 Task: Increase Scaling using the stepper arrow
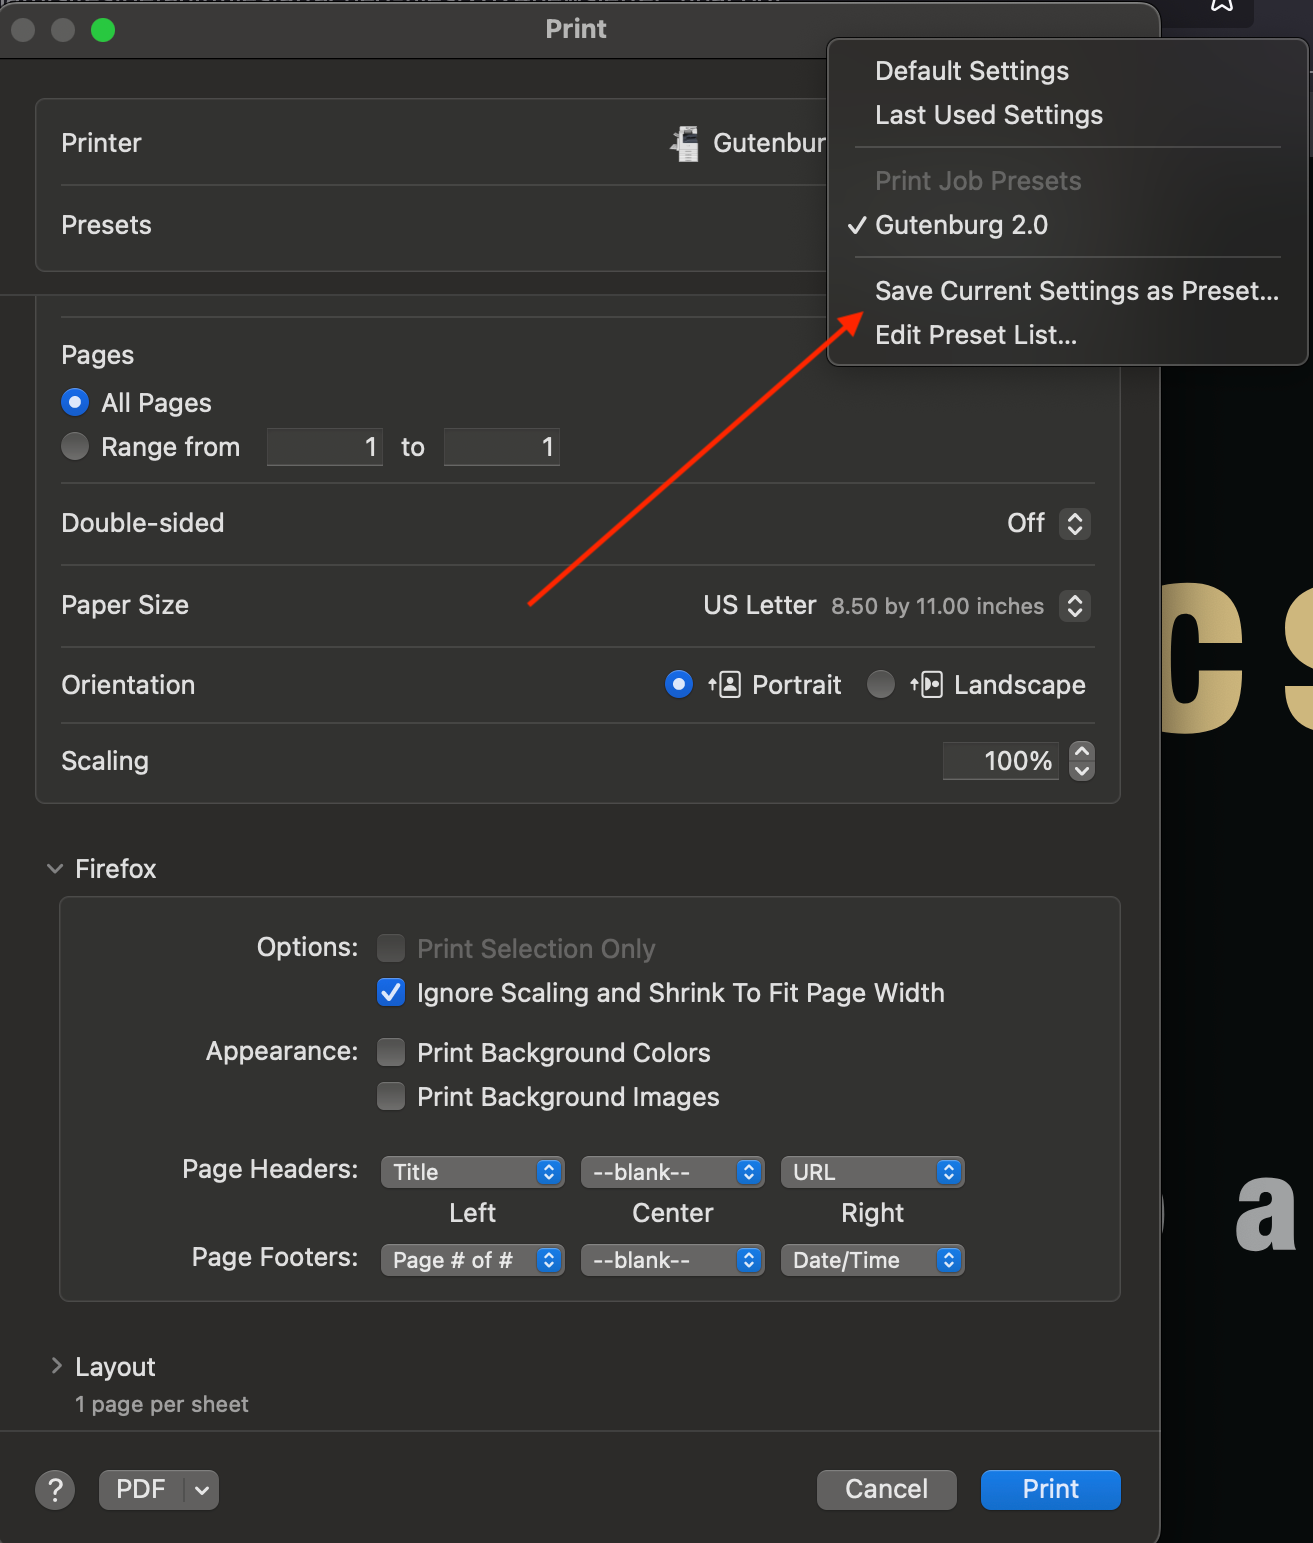point(1081,752)
